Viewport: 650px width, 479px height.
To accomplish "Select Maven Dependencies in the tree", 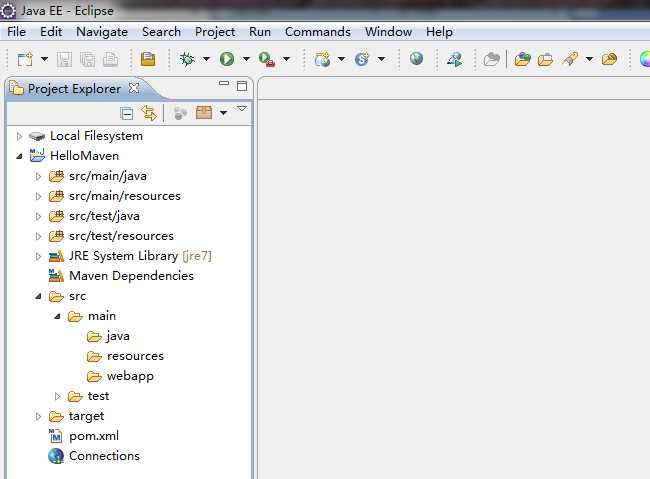I will (x=131, y=276).
